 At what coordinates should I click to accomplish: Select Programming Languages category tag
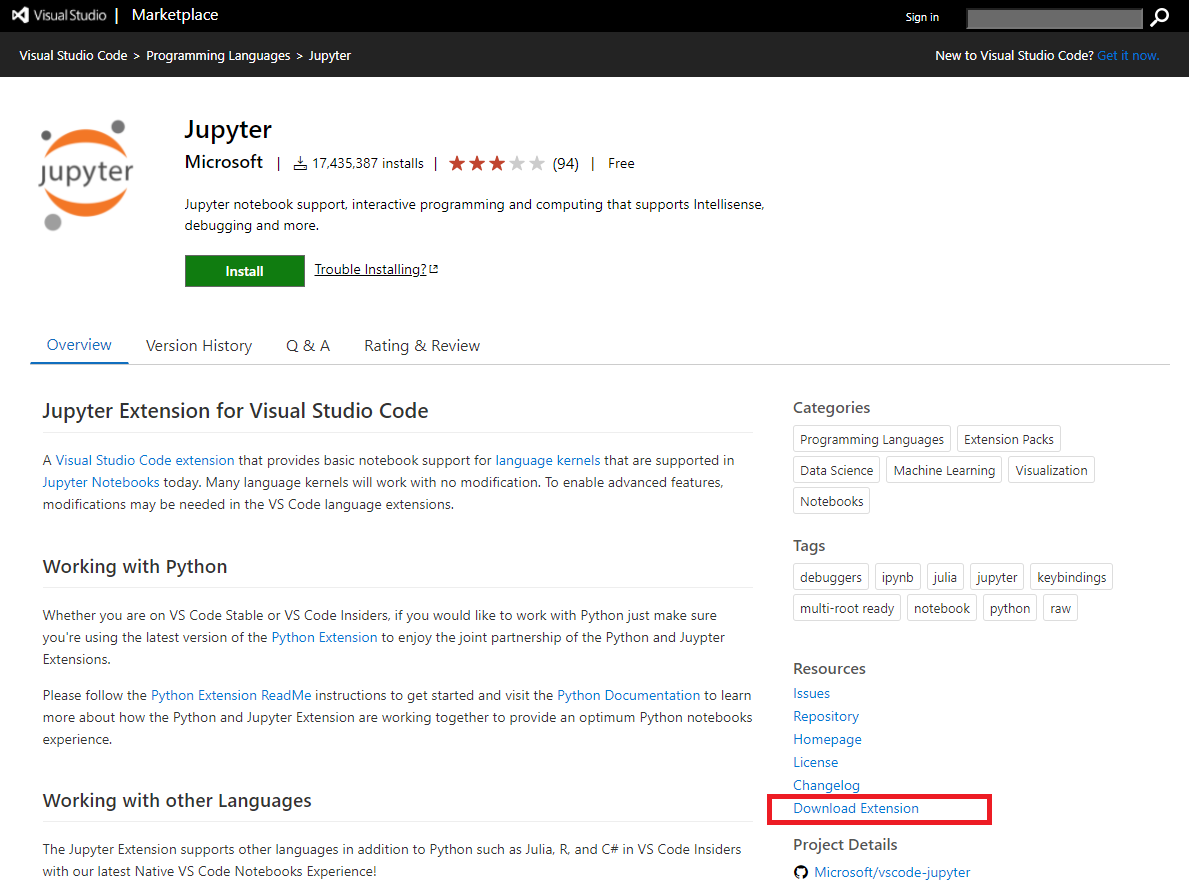pos(872,439)
